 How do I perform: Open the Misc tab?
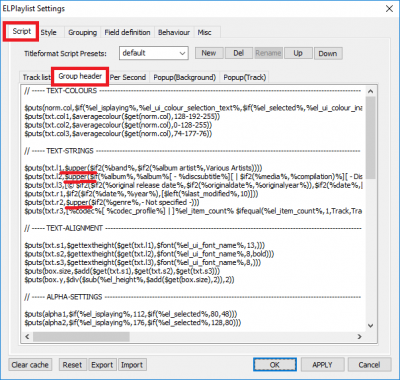tap(204, 33)
